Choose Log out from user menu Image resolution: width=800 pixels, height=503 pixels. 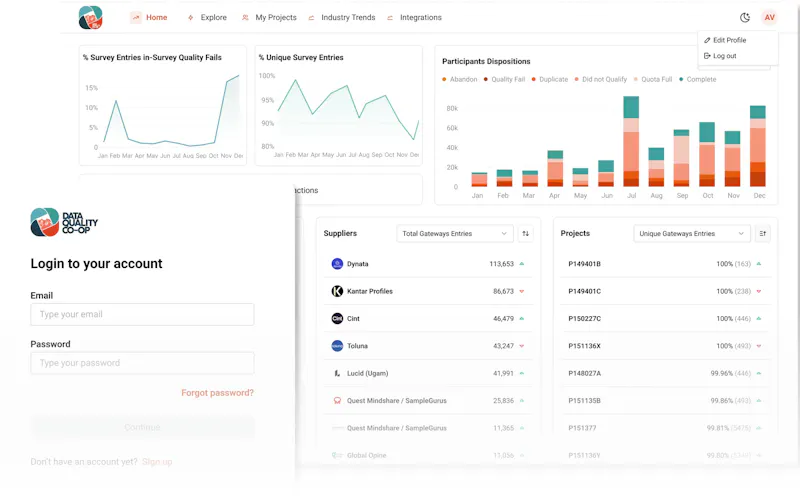point(720,56)
